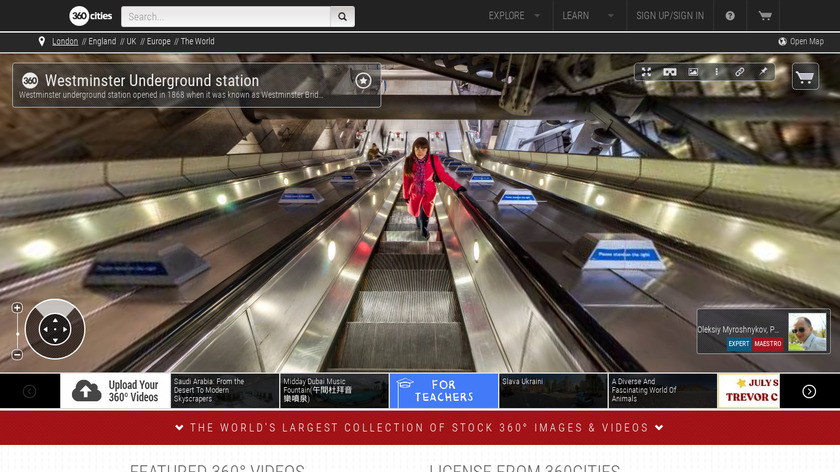Toggle the pin icon in viewer toolbar
This screenshot has height=472, width=840.
point(763,72)
